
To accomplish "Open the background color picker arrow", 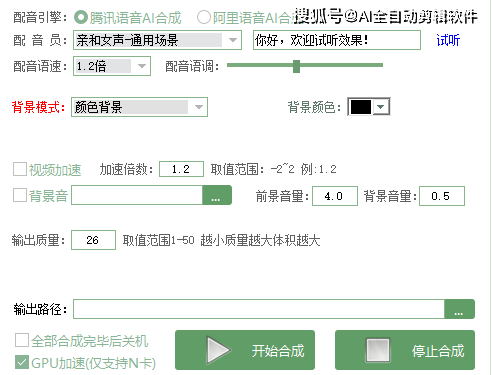I will coord(381,107).
